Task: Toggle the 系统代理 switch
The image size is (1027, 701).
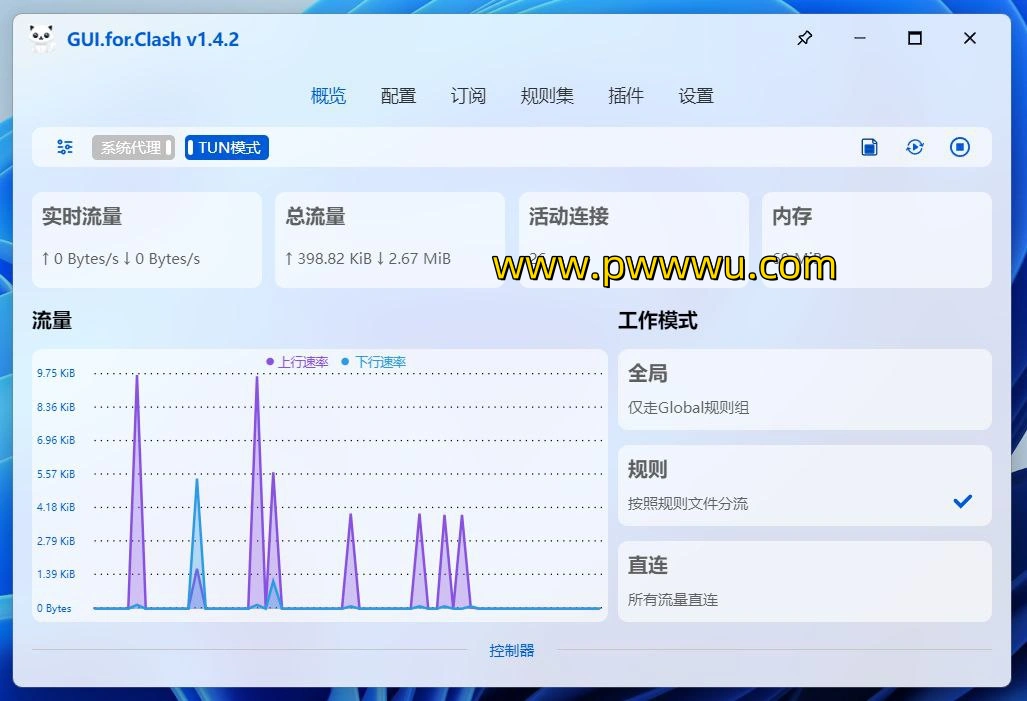Action: click(x=133, y=147)
